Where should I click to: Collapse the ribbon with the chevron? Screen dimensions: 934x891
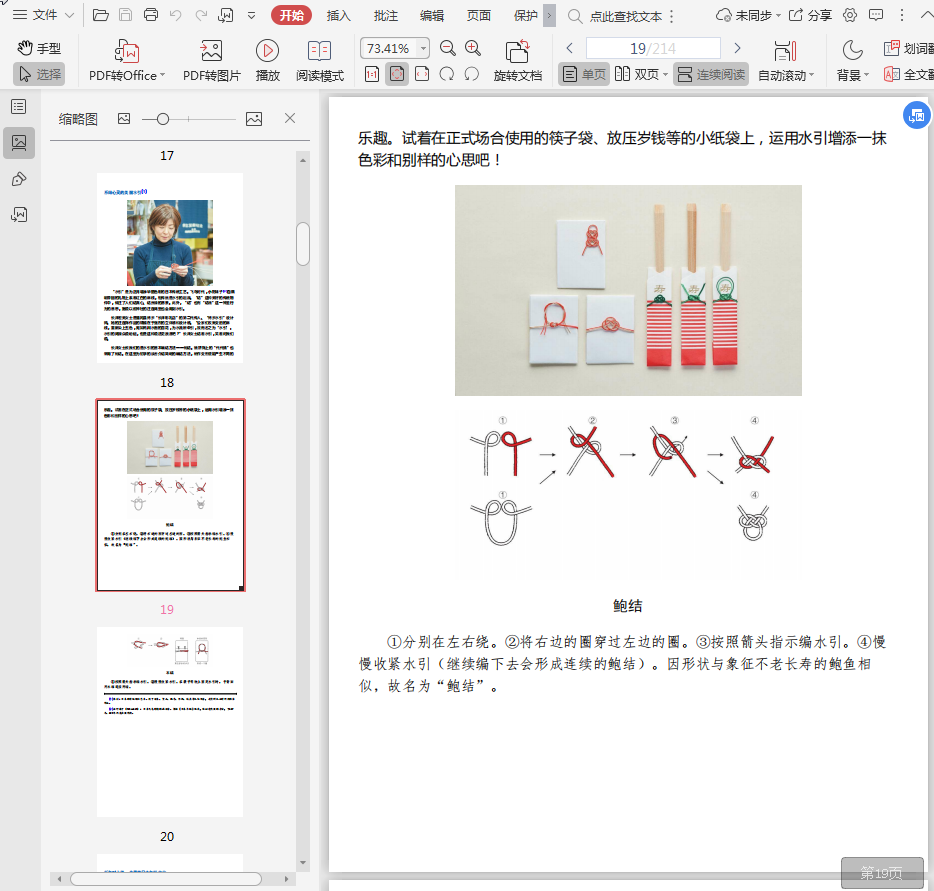click(x=927, y=15)
